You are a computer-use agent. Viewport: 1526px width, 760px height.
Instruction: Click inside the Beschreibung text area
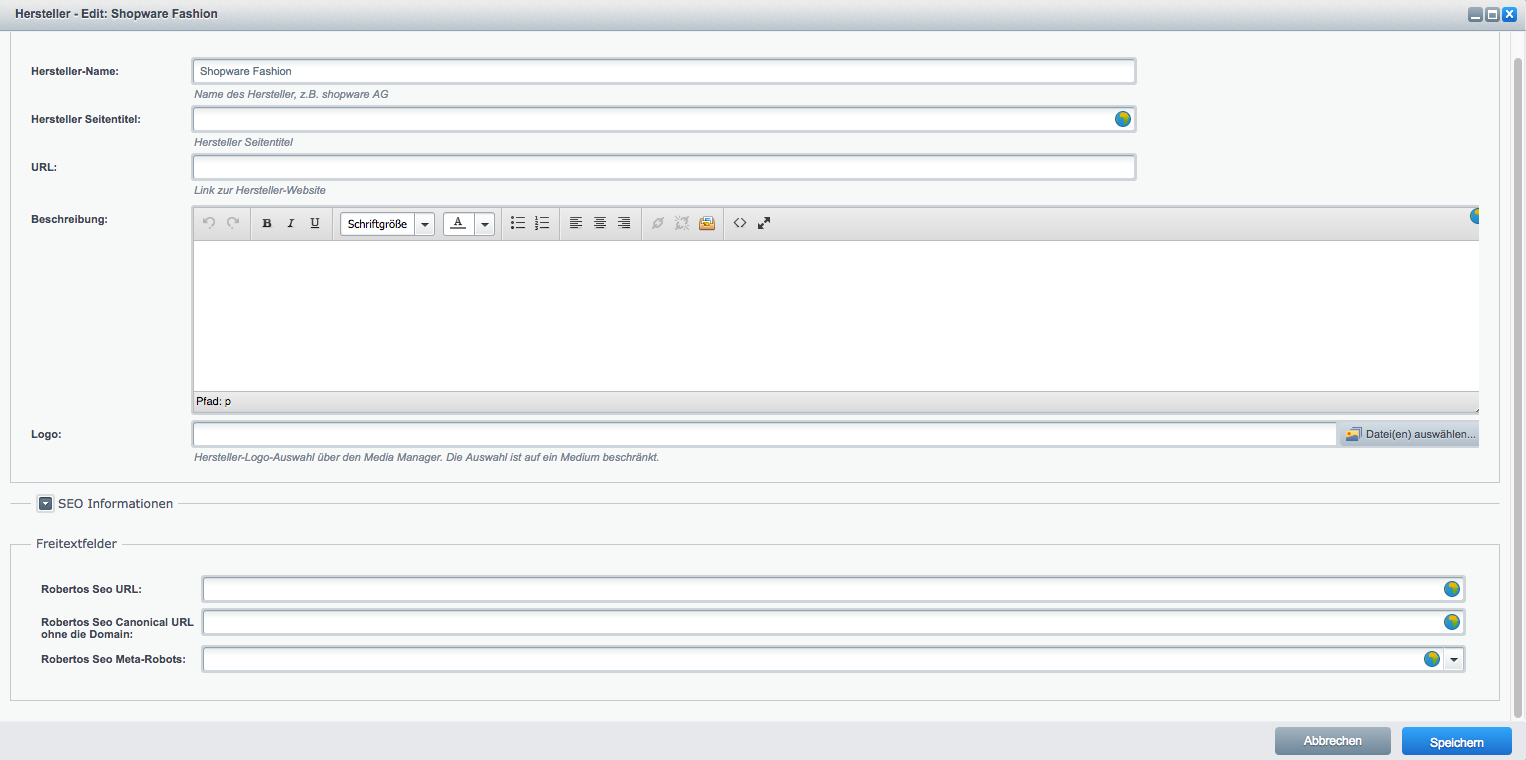click(x=836, y=316)
